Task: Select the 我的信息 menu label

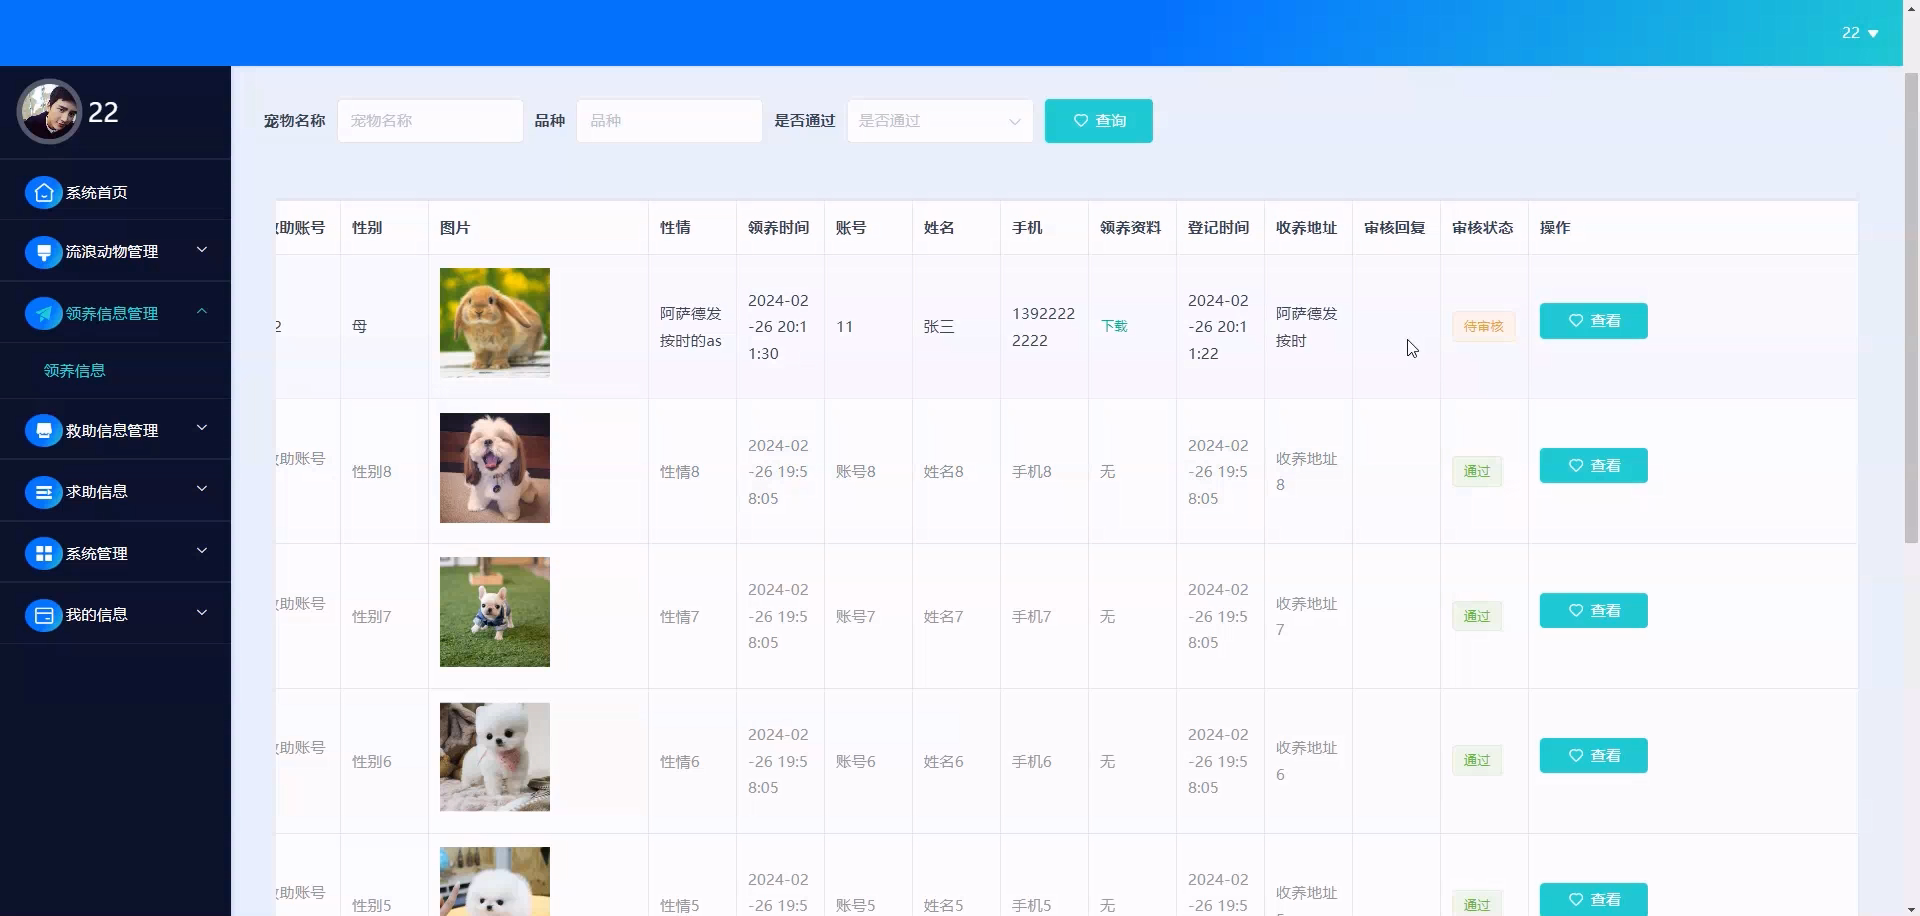Action: pos(96,615)
